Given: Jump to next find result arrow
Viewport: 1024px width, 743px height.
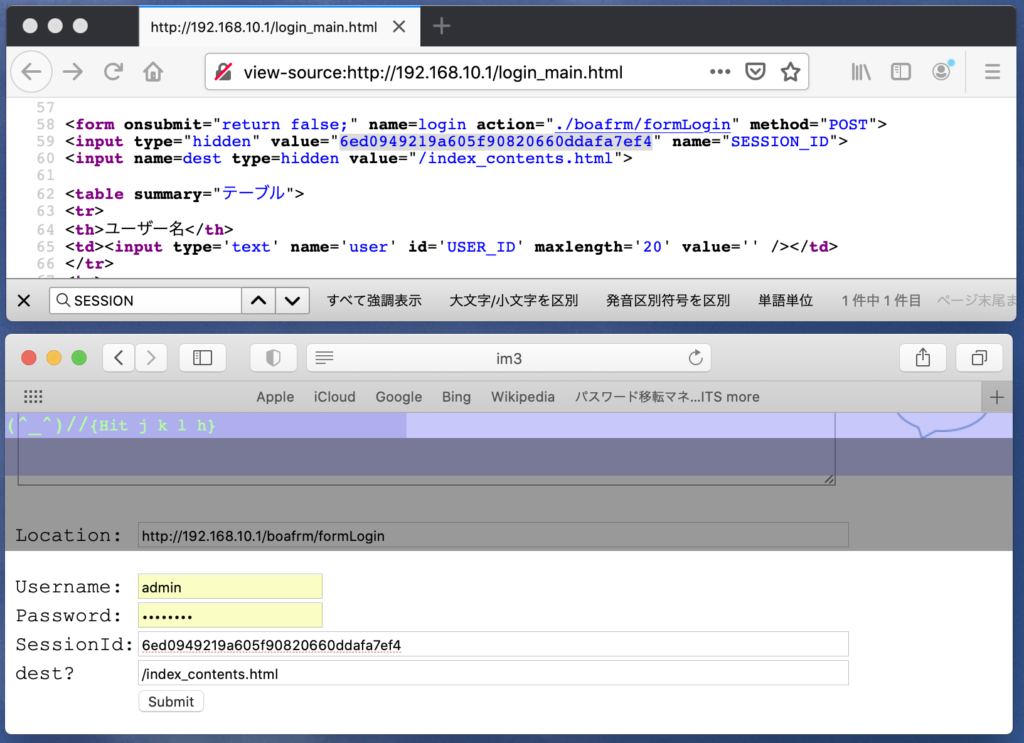Looking at the screenshot, I should 291,300.
